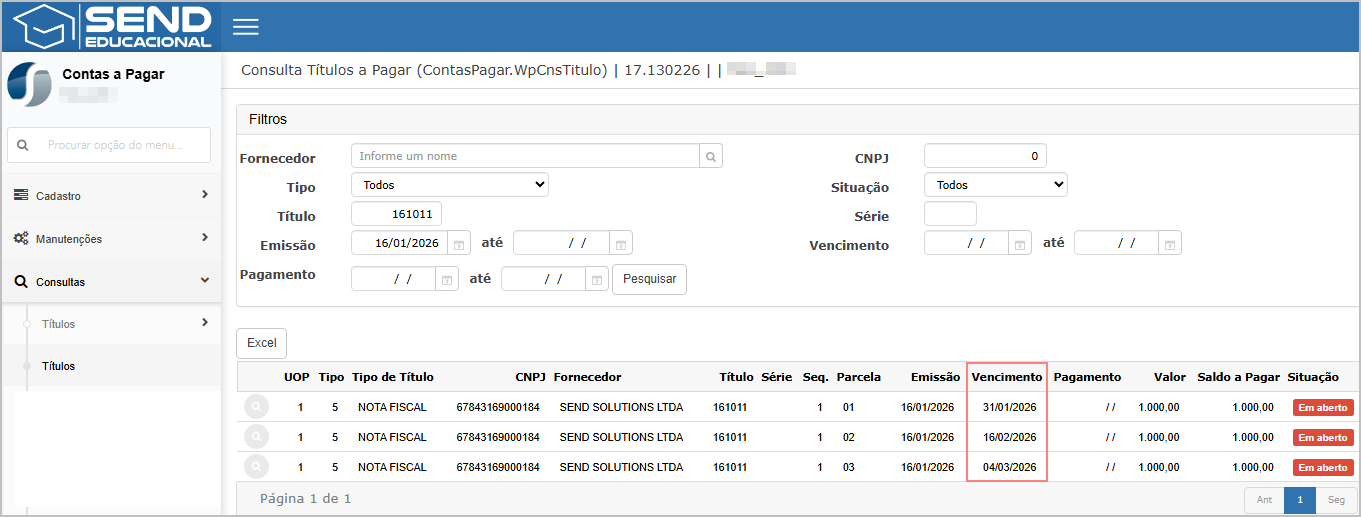View details icon for parcela 03 row

[257, 467]
